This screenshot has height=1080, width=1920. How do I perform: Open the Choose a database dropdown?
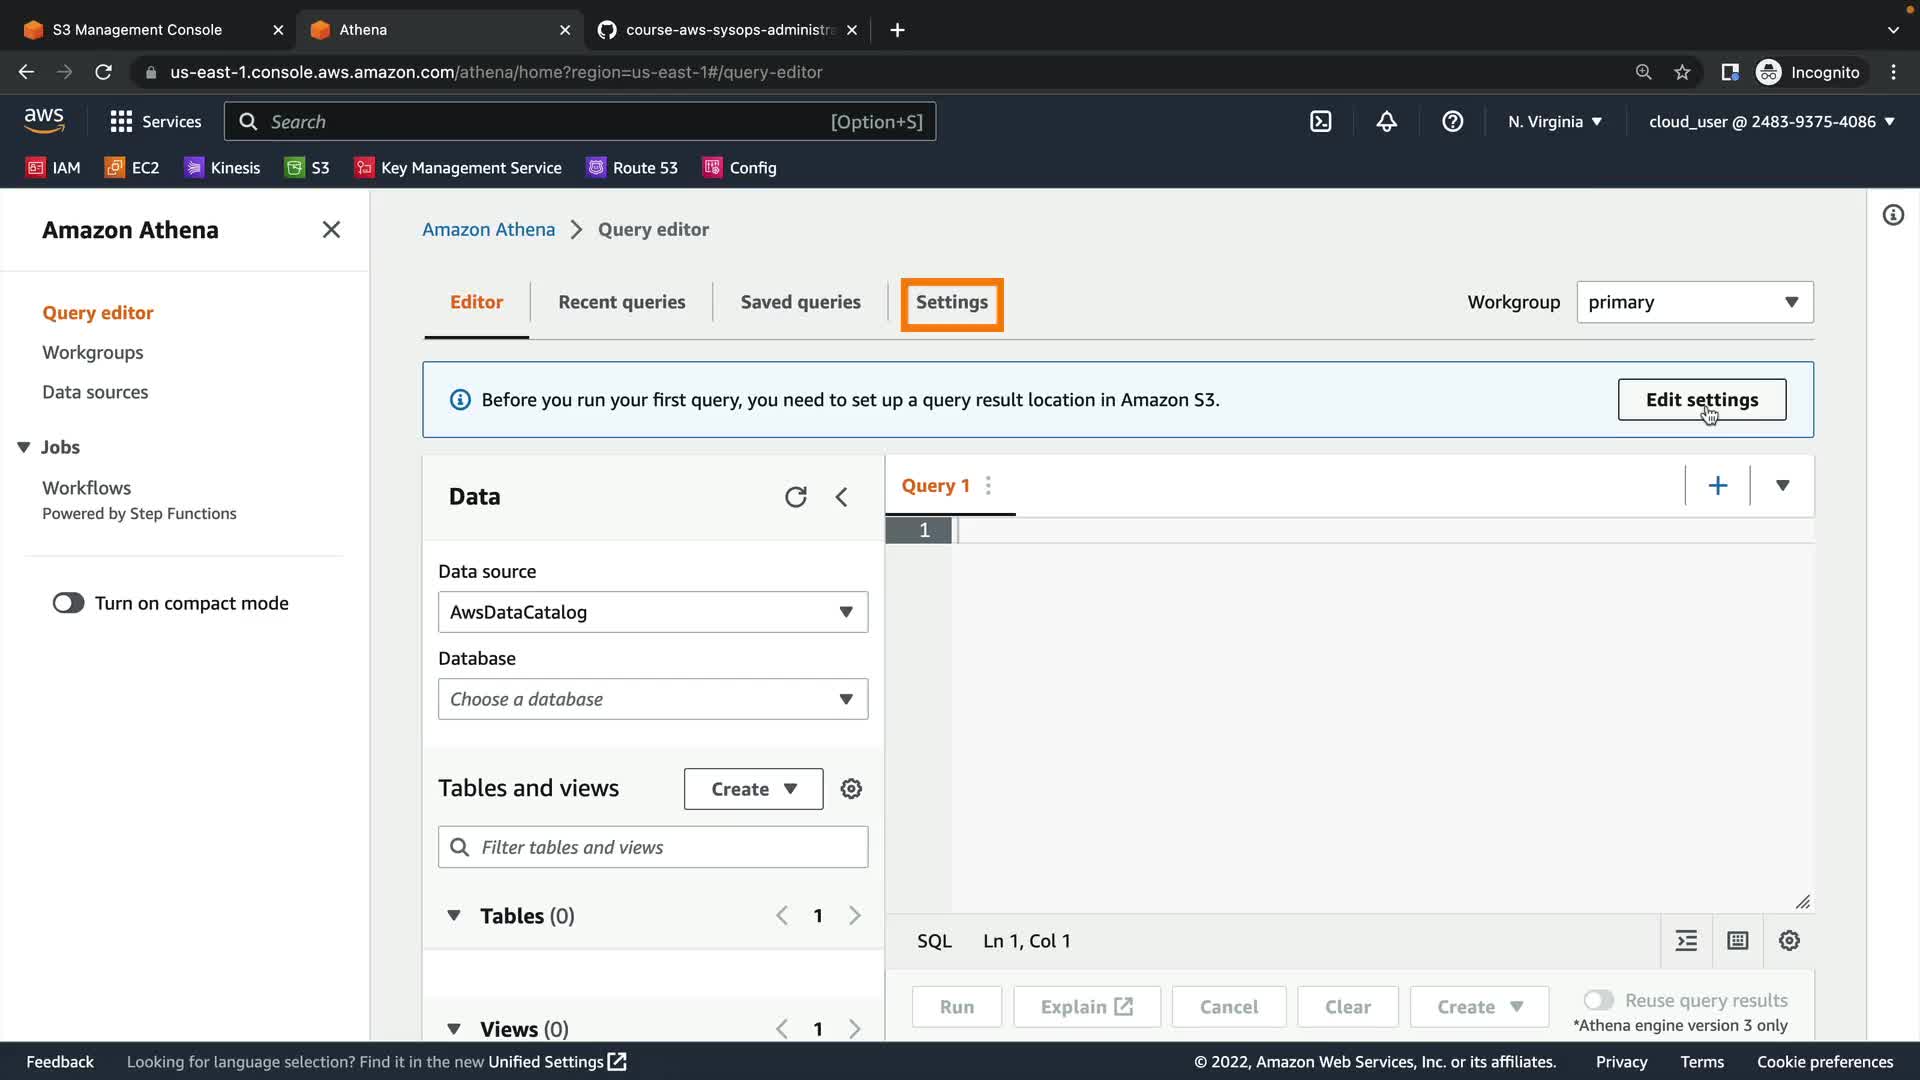[x=652, y=699]
